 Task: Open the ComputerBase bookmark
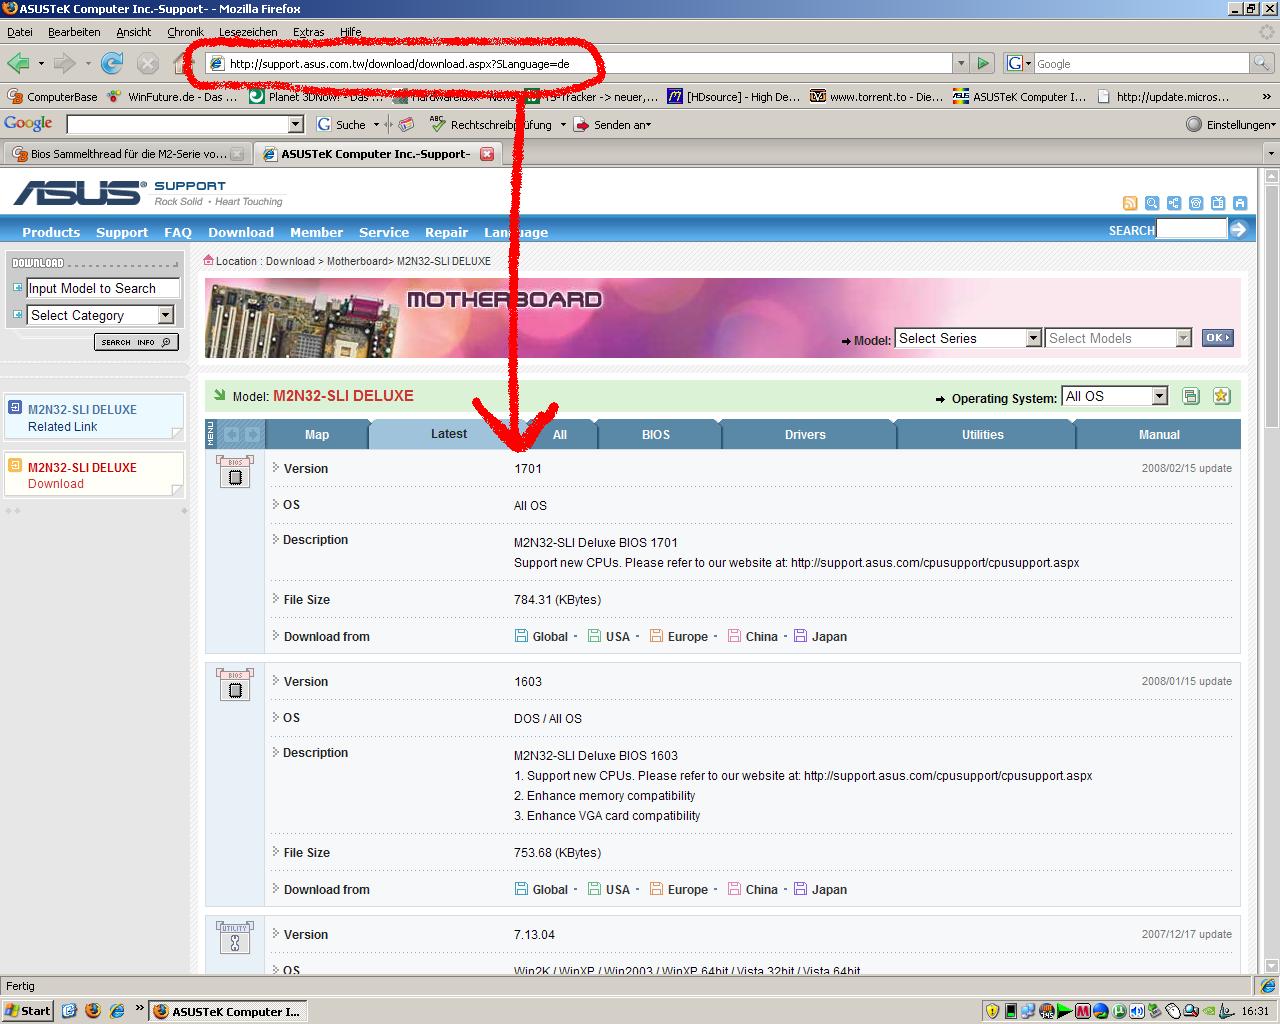[x=52, y=97]
